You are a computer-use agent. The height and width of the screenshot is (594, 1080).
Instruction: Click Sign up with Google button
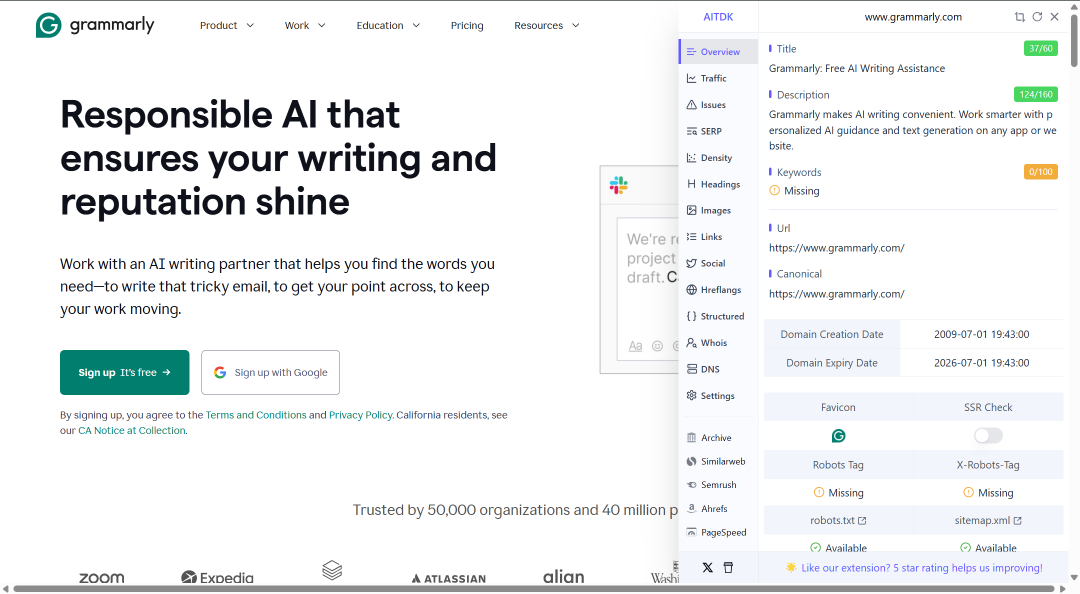270,372
